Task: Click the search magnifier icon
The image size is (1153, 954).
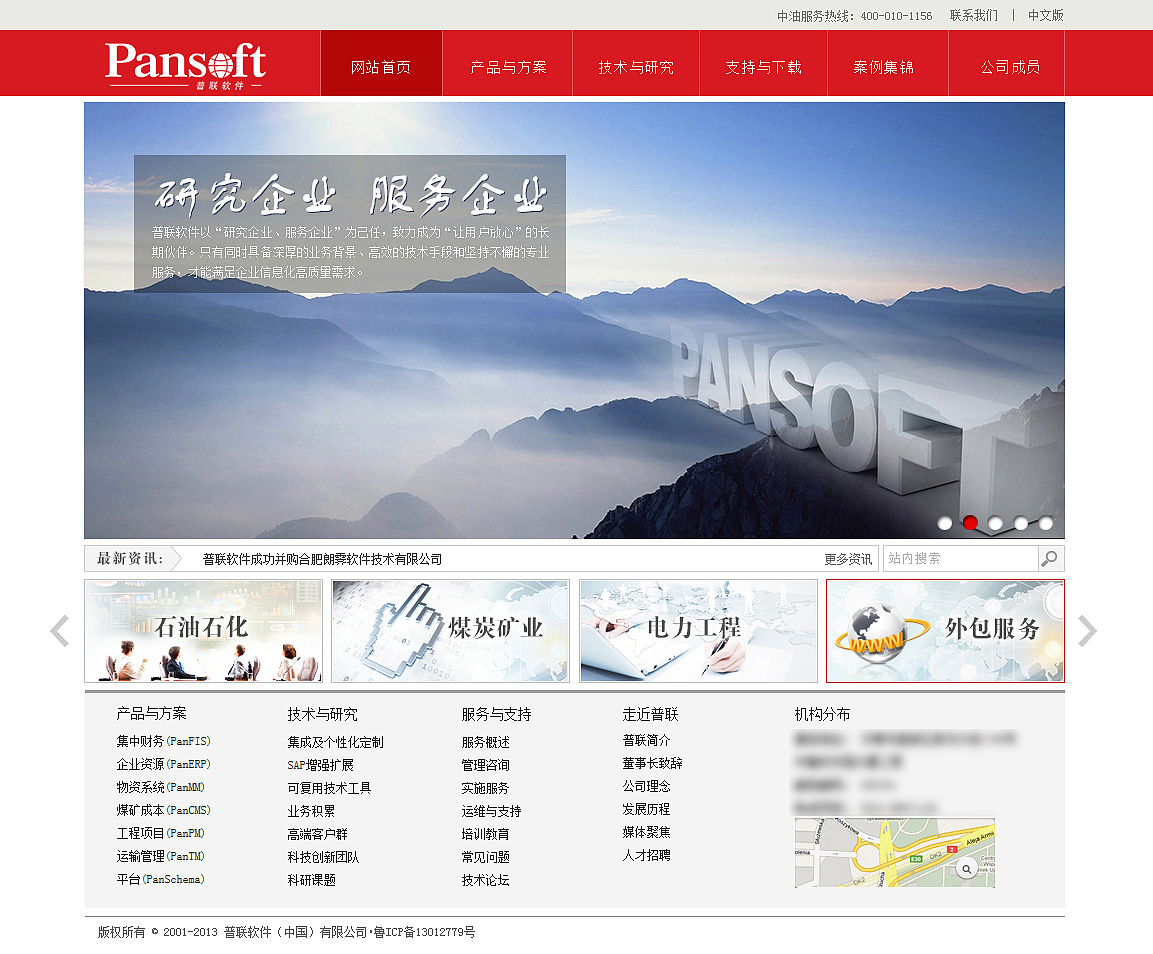Action: [x=1050, y=558]
